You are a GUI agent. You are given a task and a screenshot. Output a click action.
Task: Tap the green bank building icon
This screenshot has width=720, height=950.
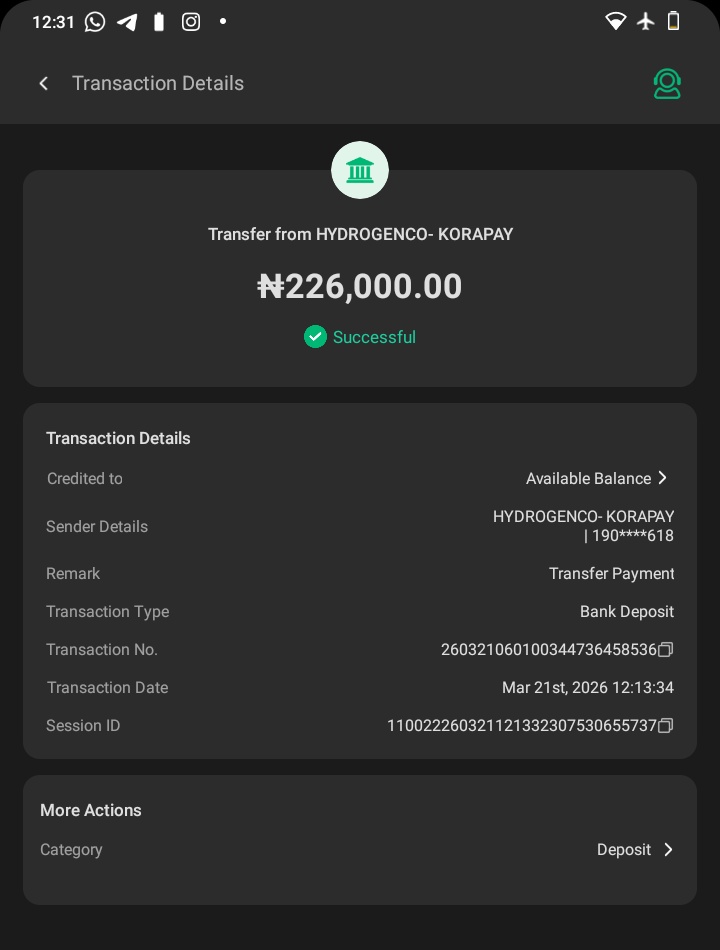[360, 171]
